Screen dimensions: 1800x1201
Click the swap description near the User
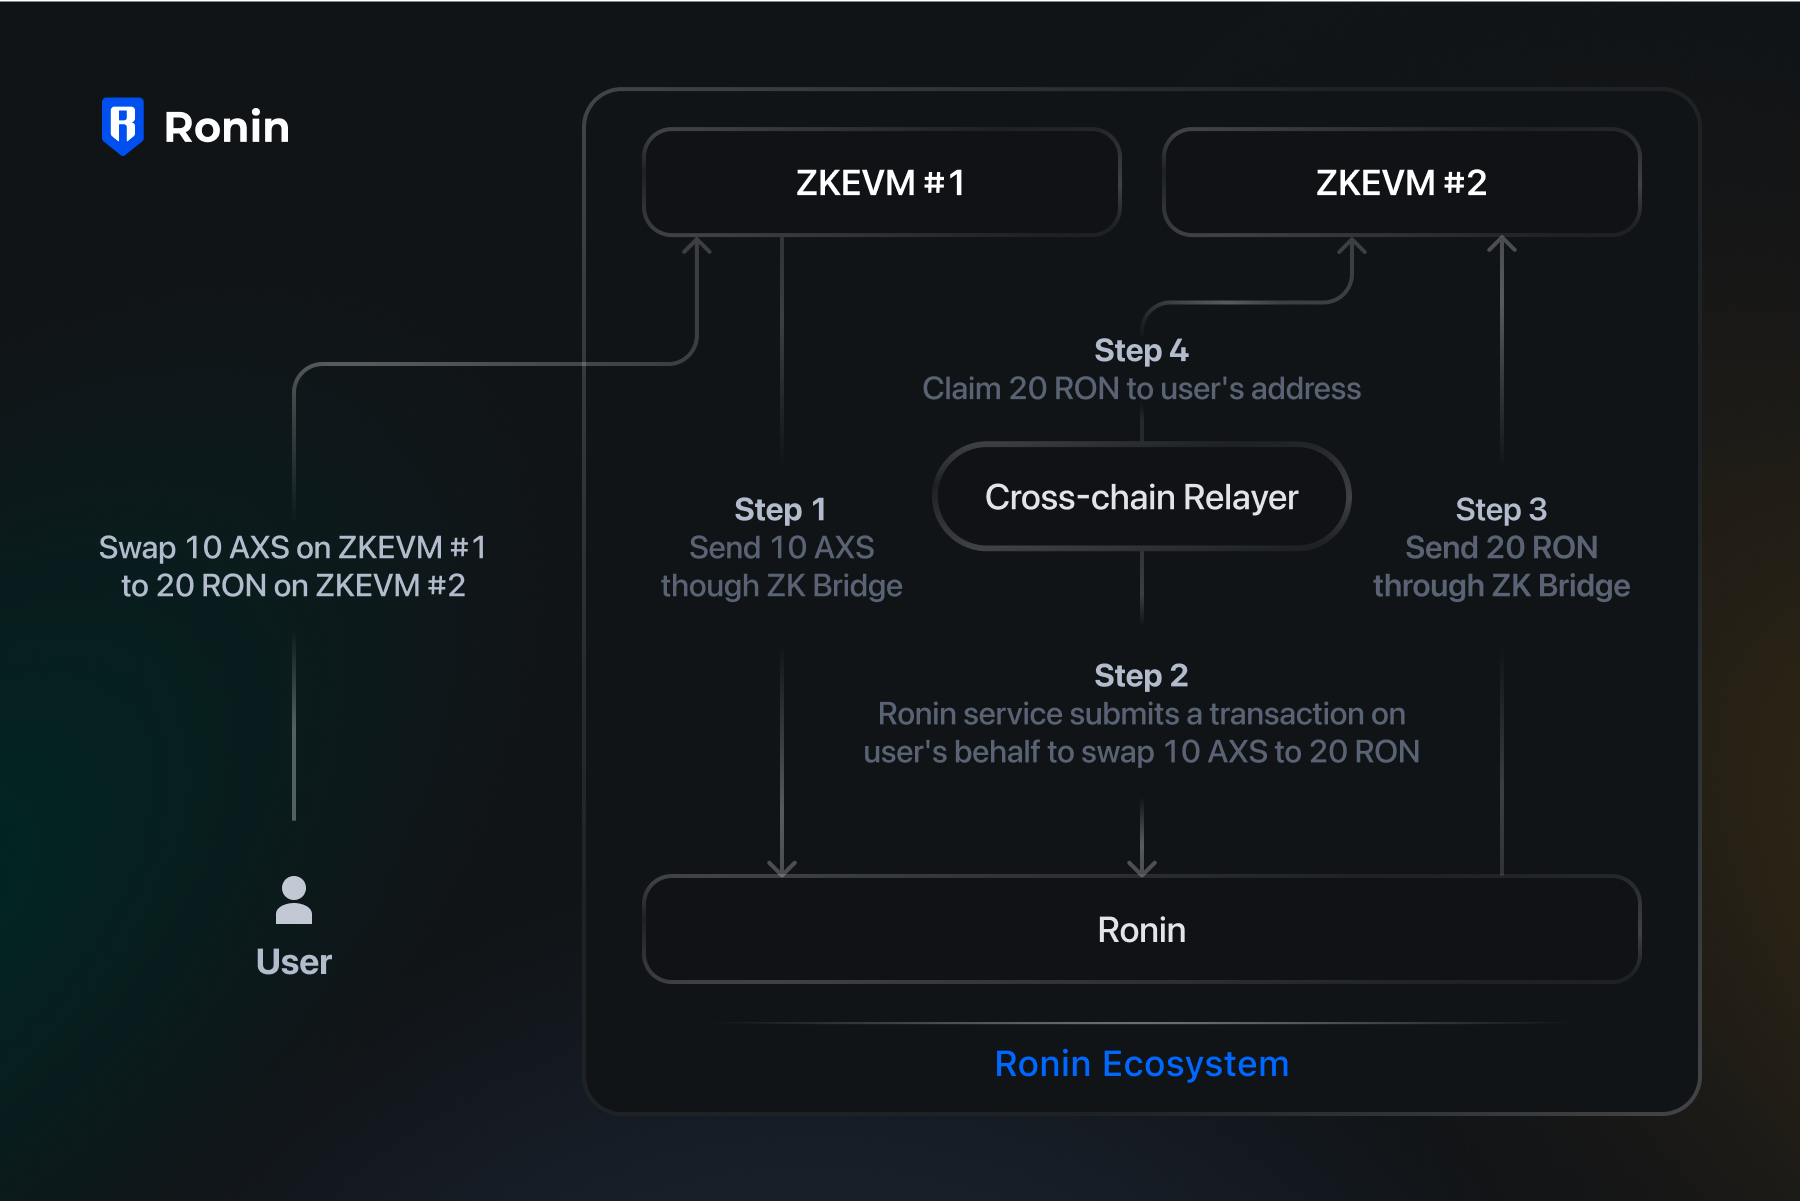click(294, 567)
